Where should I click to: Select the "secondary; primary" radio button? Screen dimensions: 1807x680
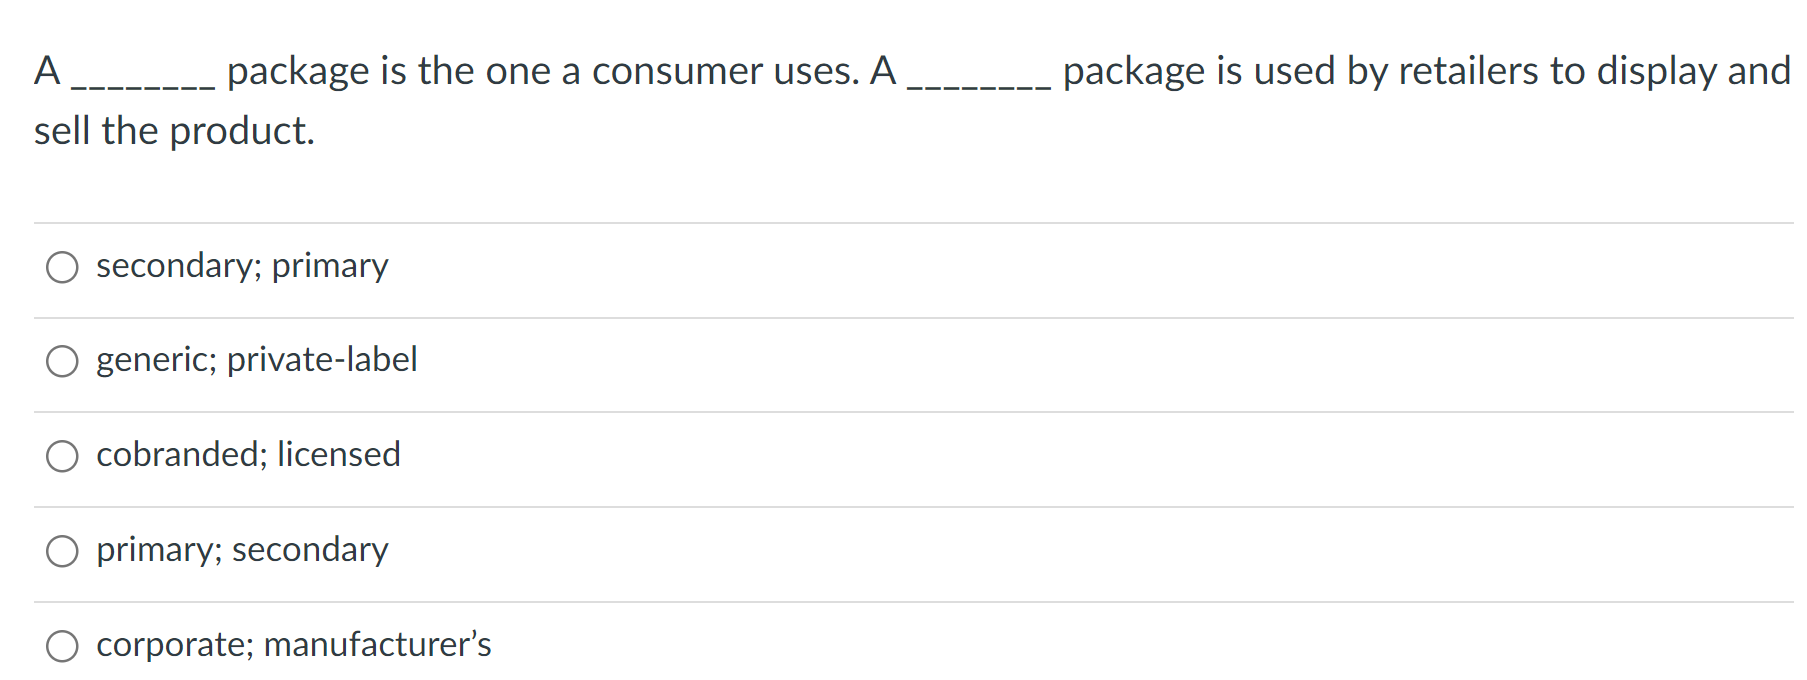tap(63, 267)
